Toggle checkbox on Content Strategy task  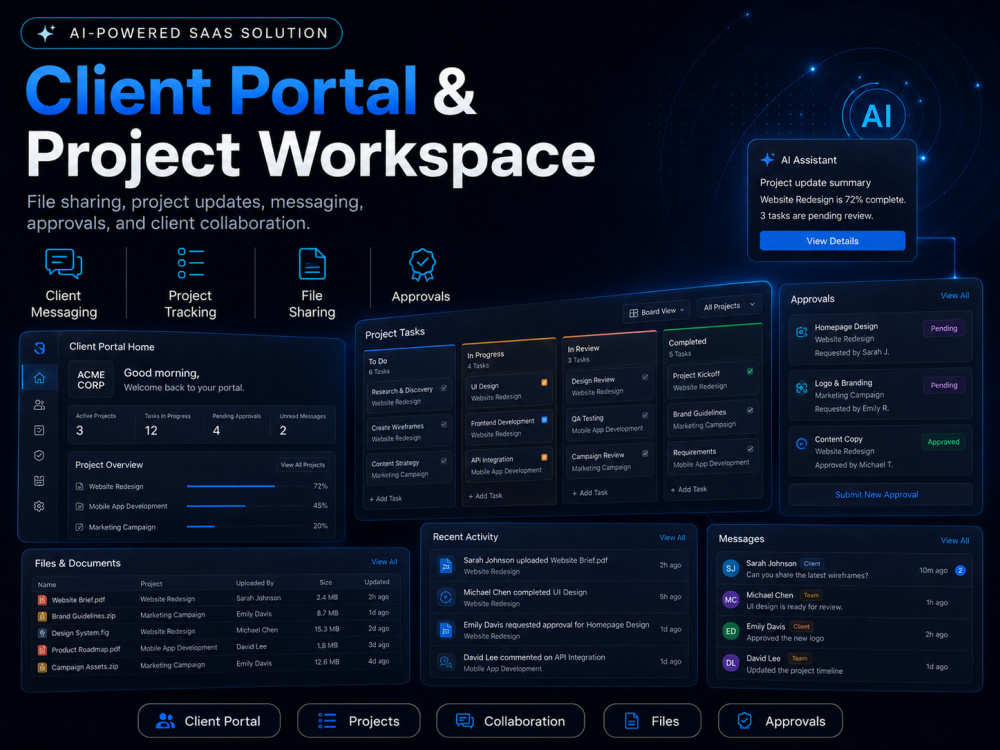click(444, 460)
